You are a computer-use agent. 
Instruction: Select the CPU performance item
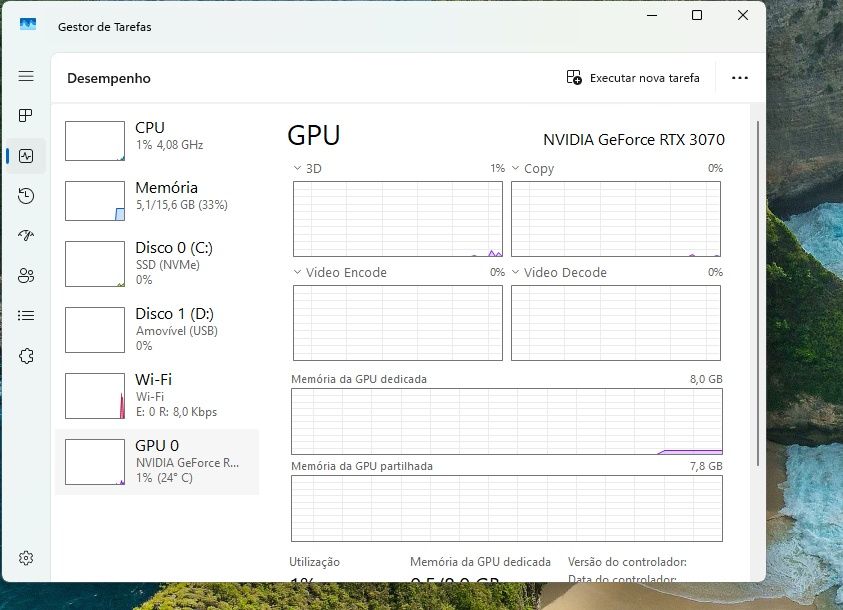click(157, 141)
